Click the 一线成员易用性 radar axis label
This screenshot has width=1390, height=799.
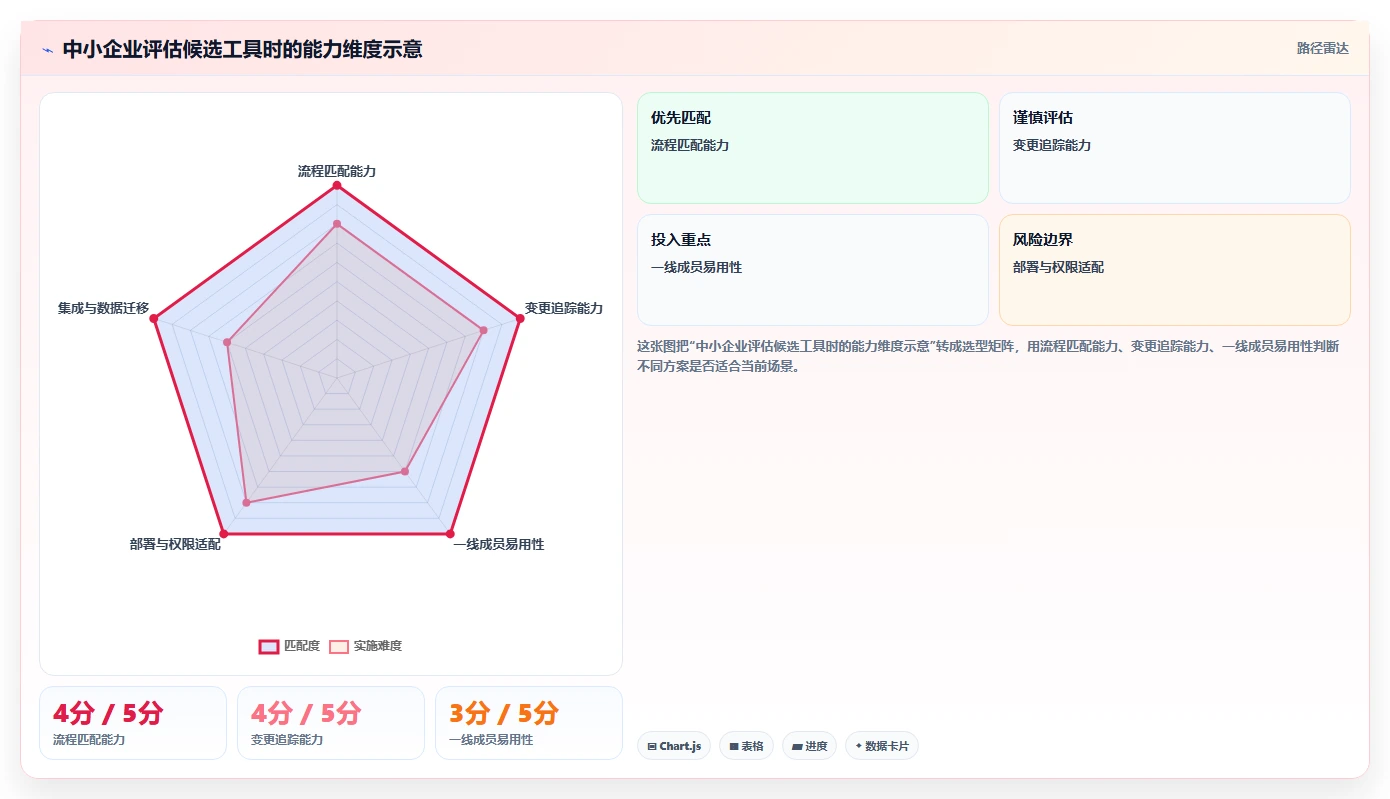coord(499,544)
